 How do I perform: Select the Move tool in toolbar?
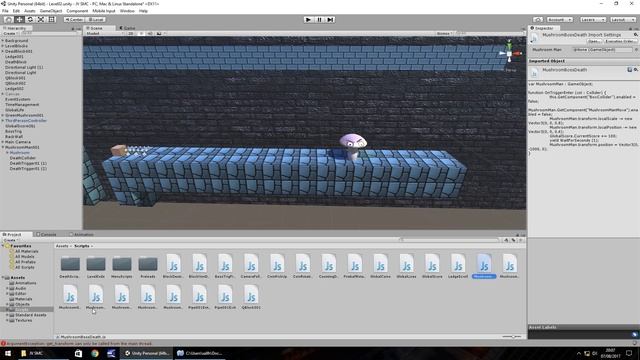[19, 19]
